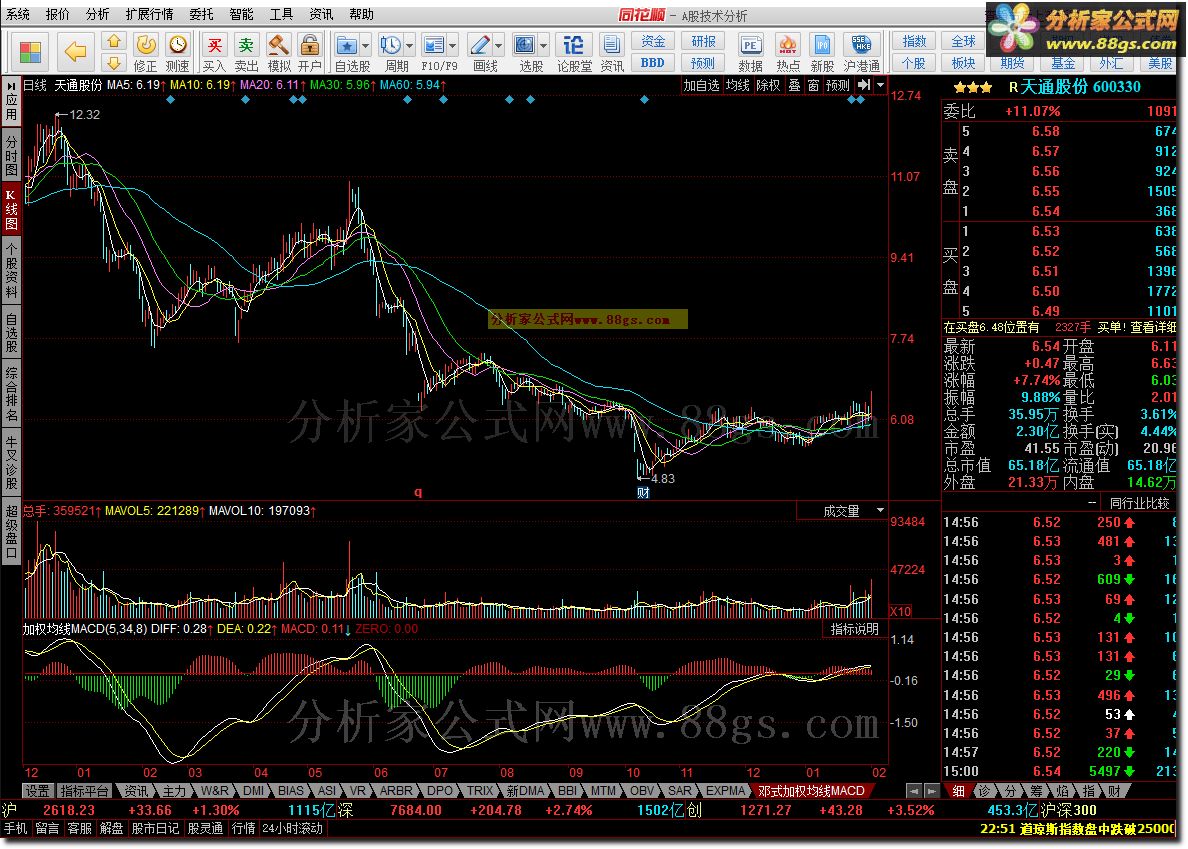Open the 工具 menu
Viewport: 1188px width, 849px height.
(x=281, y=14)
